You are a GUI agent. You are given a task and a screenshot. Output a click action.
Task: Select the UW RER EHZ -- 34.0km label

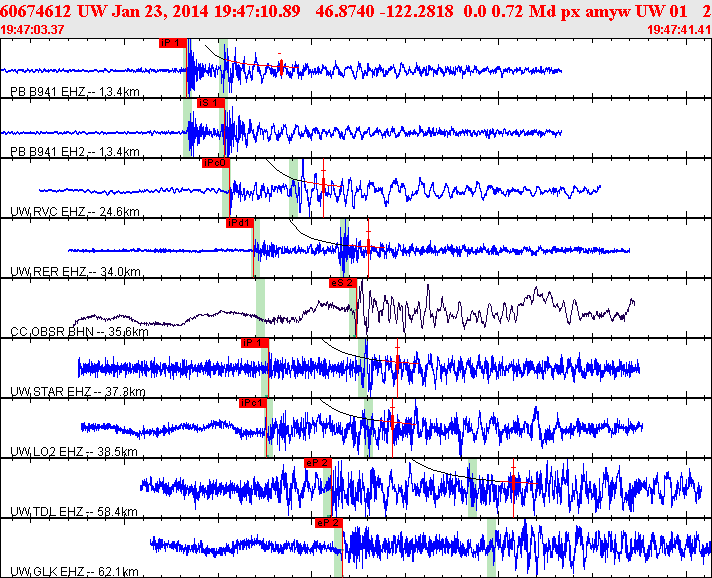coord(75,272)
